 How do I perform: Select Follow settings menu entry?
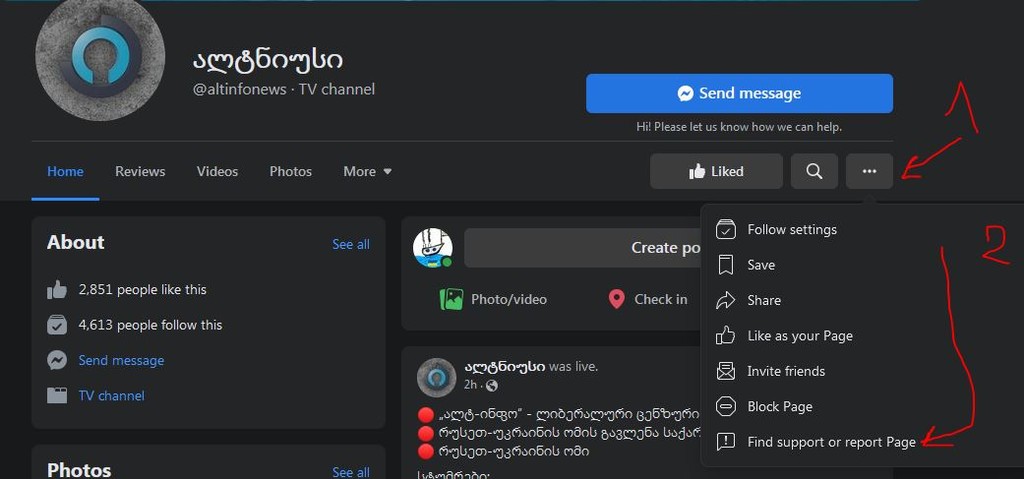(x=862, y=229)
